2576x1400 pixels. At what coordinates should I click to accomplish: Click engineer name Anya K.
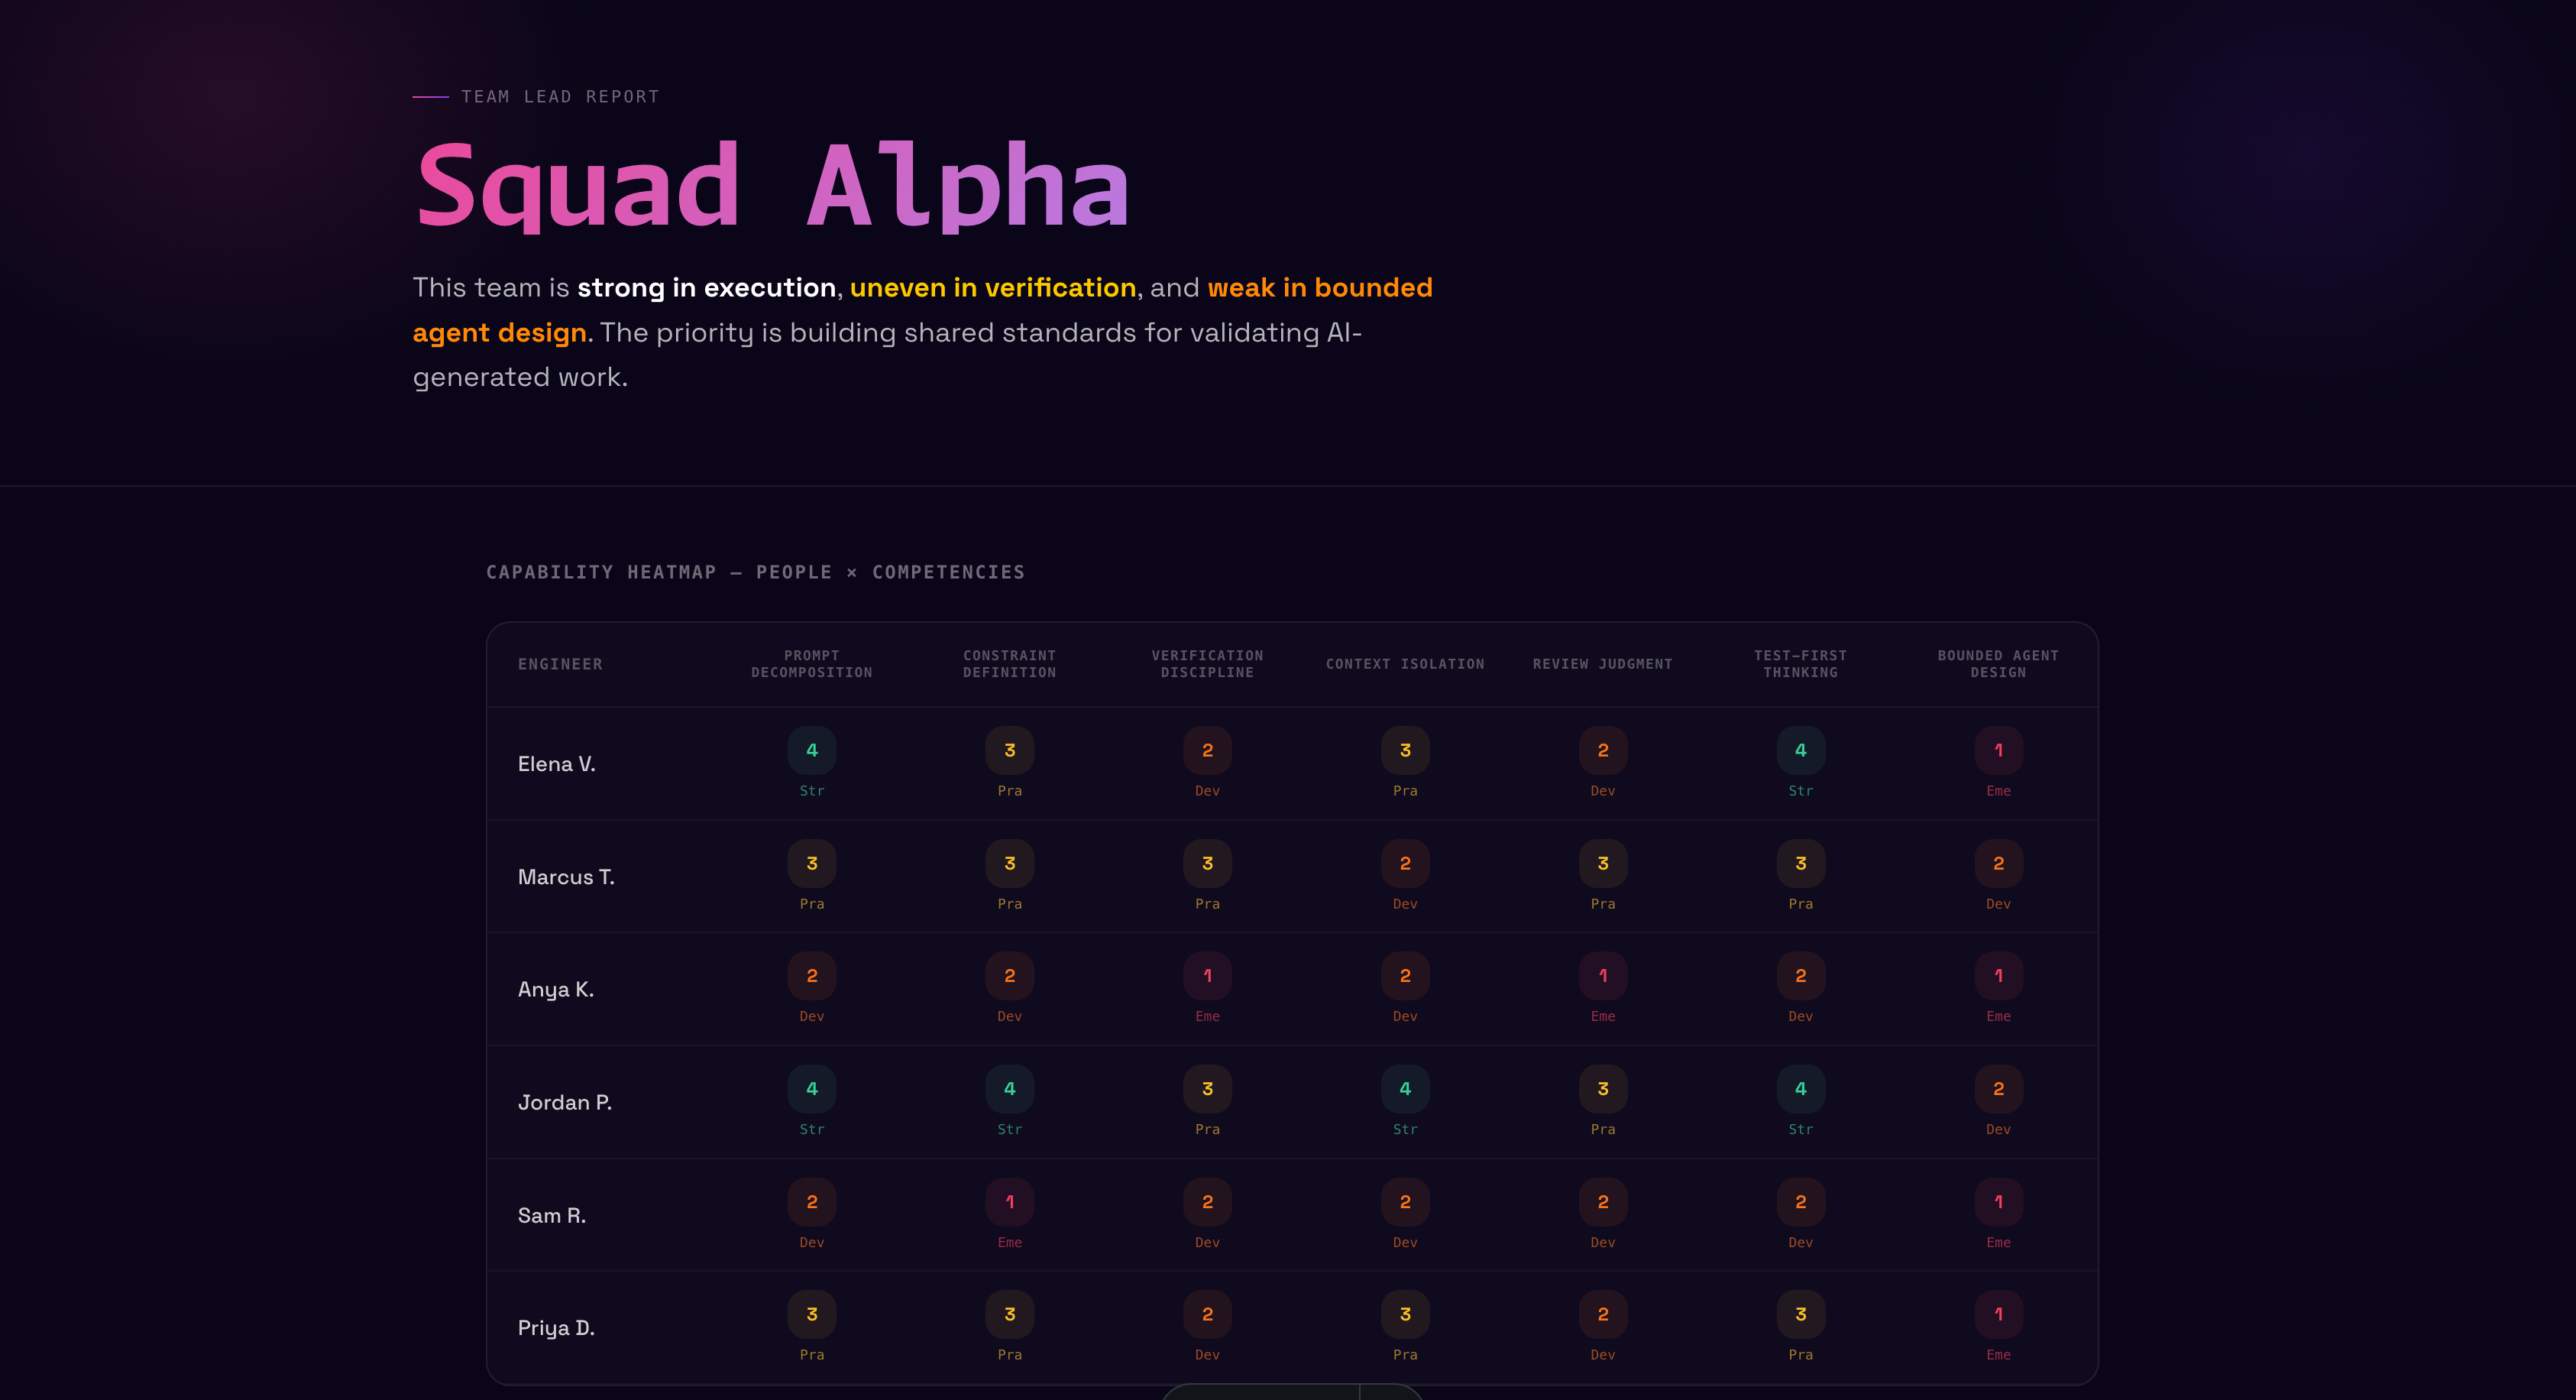pos(556,990)
